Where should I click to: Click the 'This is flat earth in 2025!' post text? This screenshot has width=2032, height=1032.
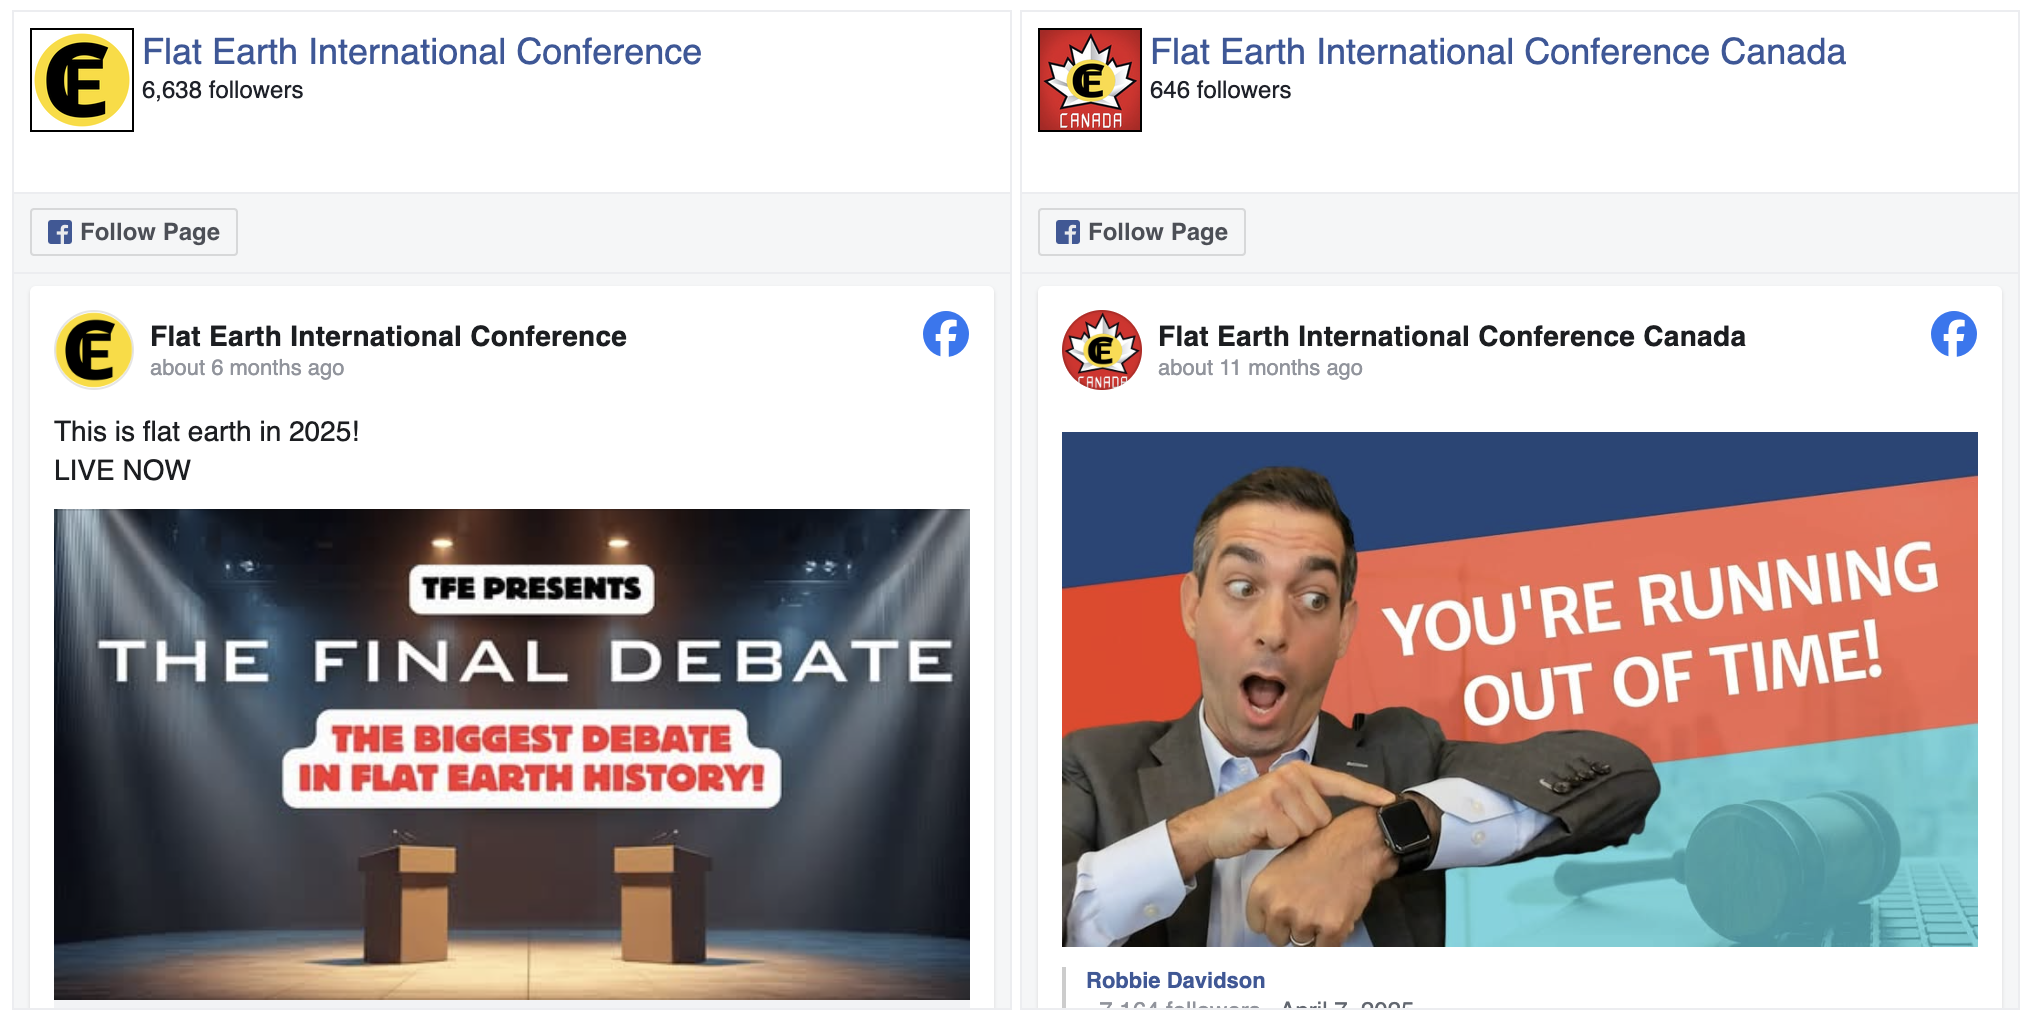click(206, 431)
